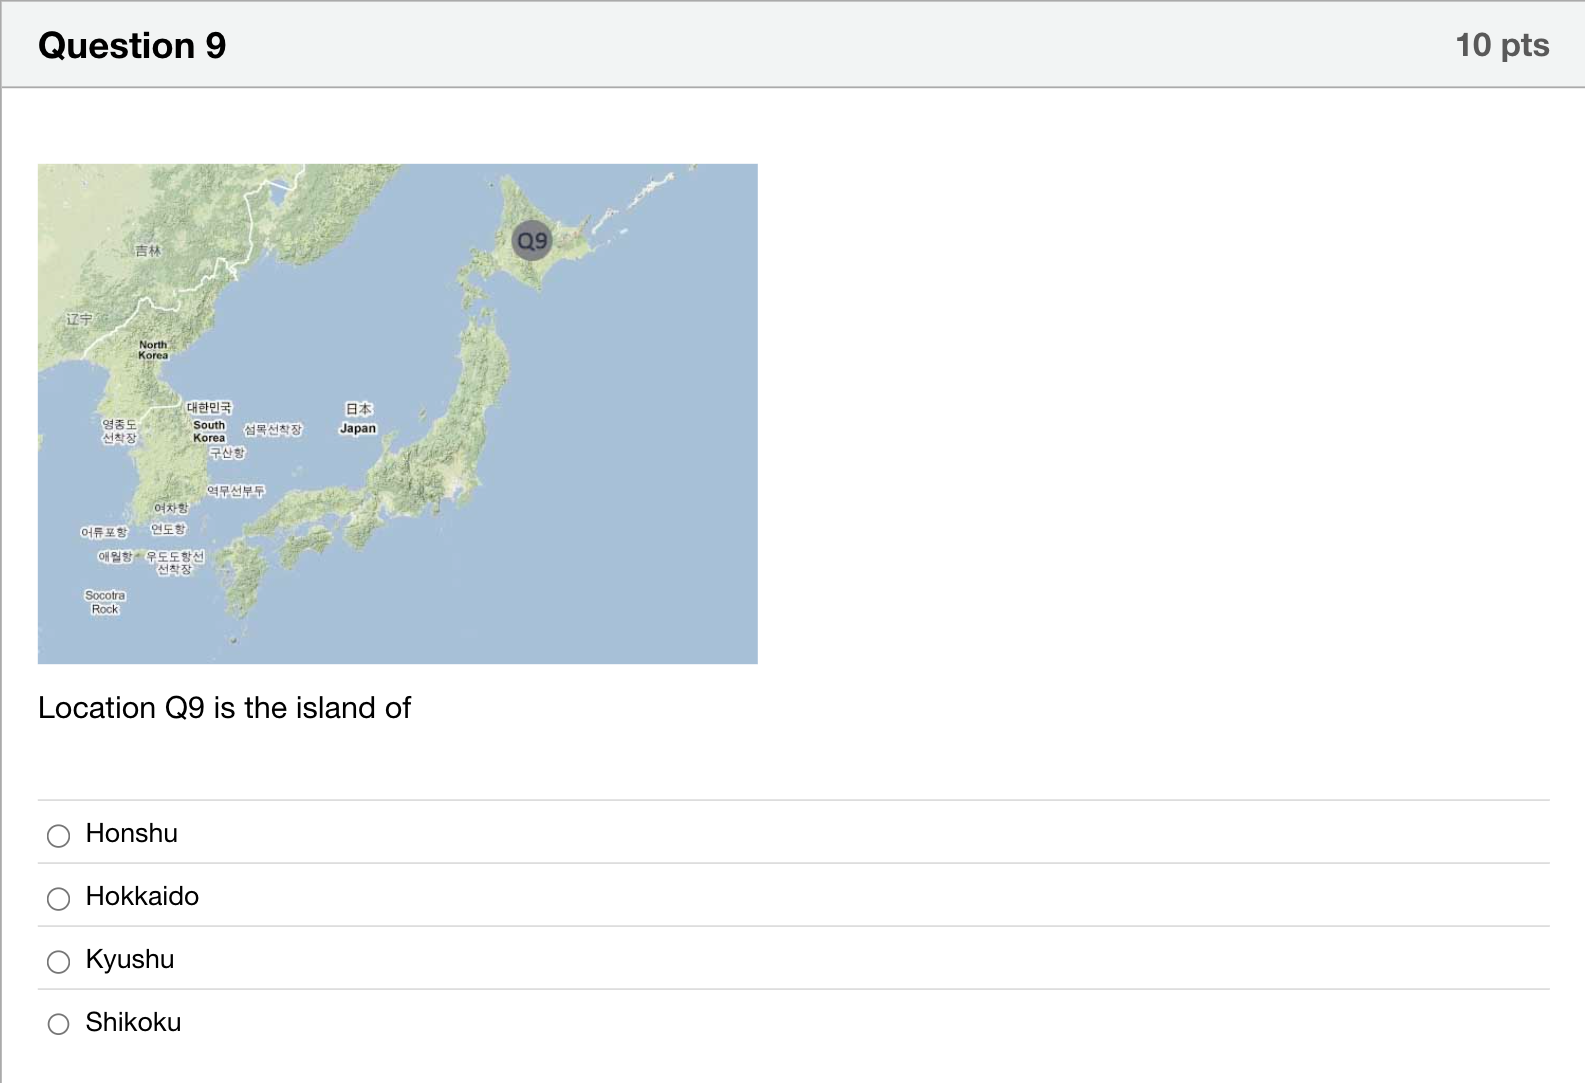Pick the Shikoku radio button
The image size is (1585, 1083).
[x=59, y=1024]
